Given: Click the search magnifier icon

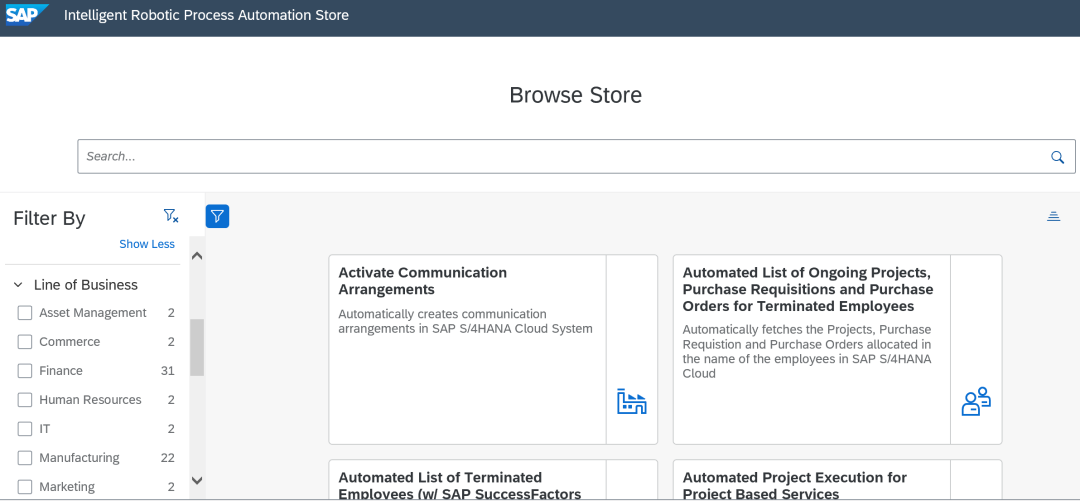Looking at the screenshot, I should [x=1057, y=157].
